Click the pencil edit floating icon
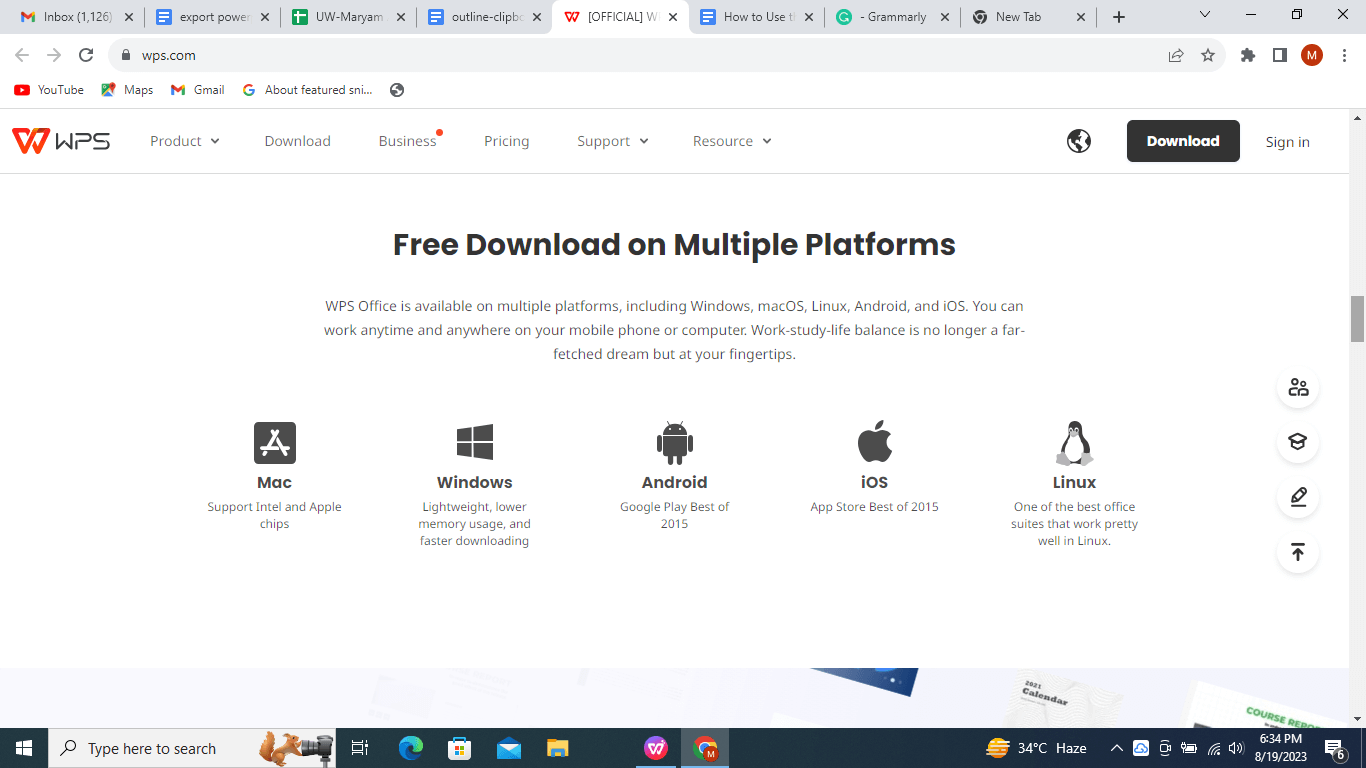1366x768 pixels. pyautogui.click(x=1297, y=497)
